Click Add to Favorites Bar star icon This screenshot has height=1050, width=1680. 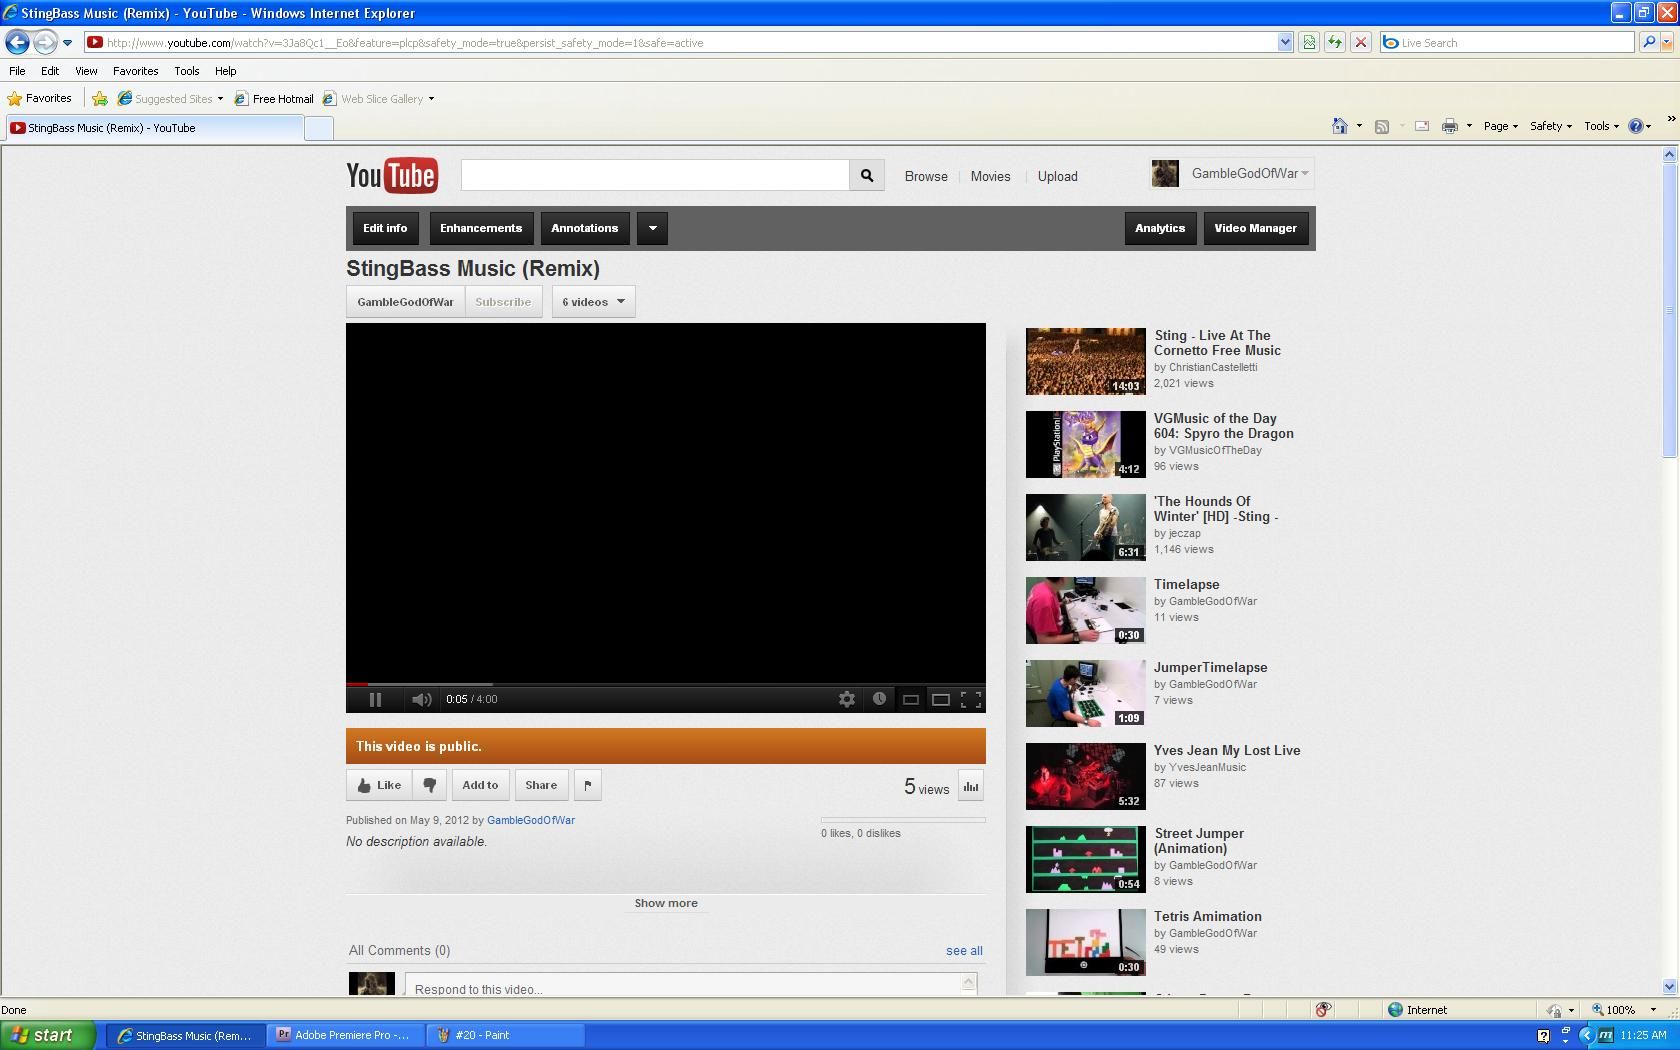point(100,98)
